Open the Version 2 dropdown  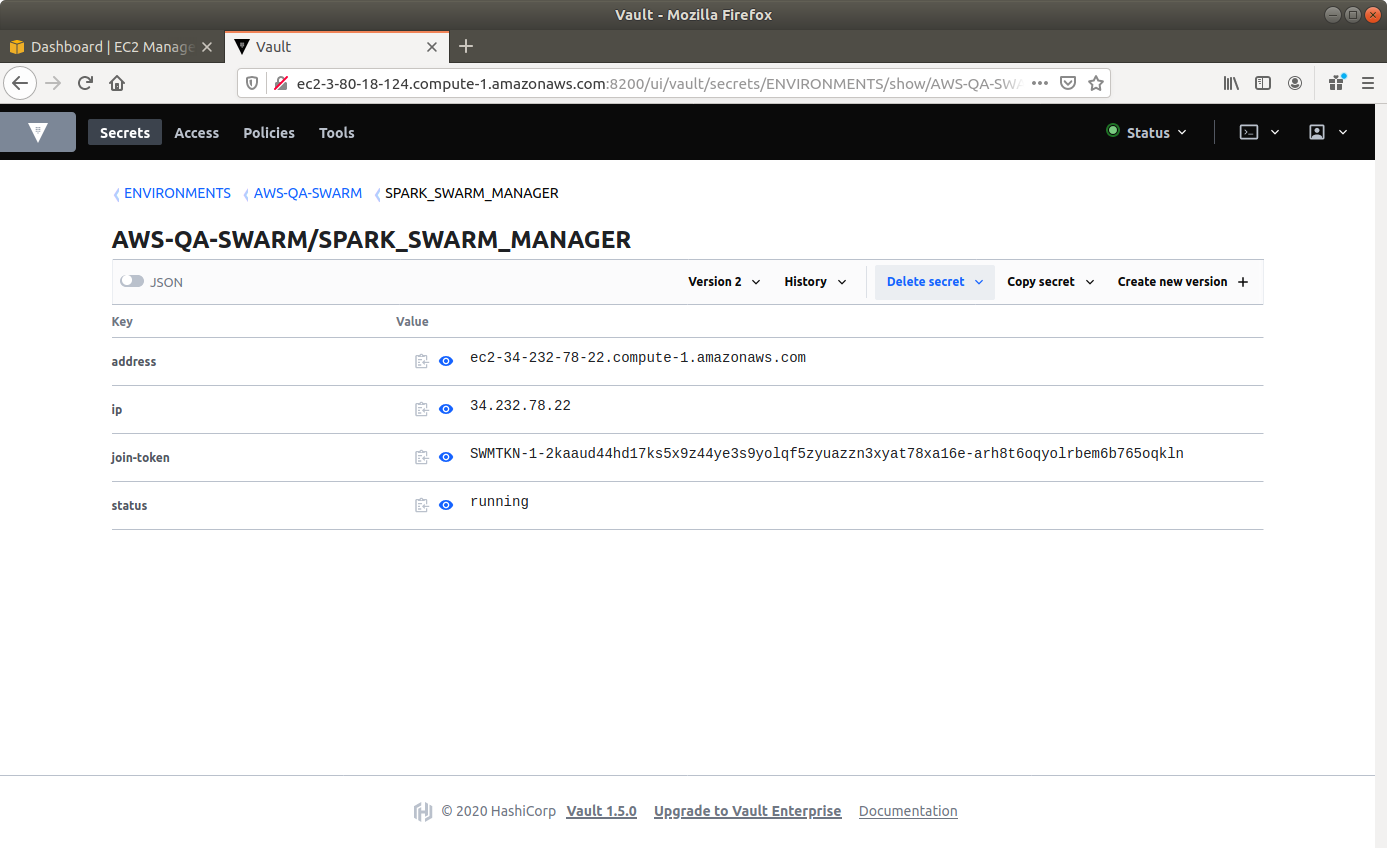coord(724,282)
